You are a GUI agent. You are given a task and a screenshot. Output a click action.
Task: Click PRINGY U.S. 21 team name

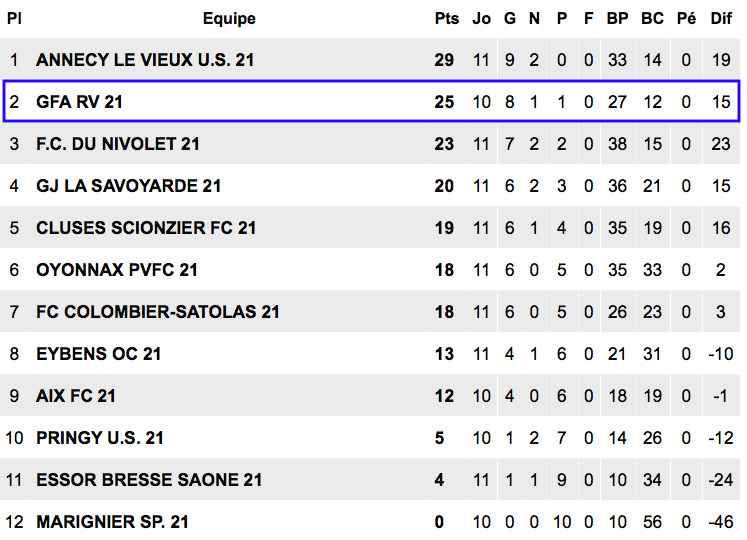[x=100, y=438]
